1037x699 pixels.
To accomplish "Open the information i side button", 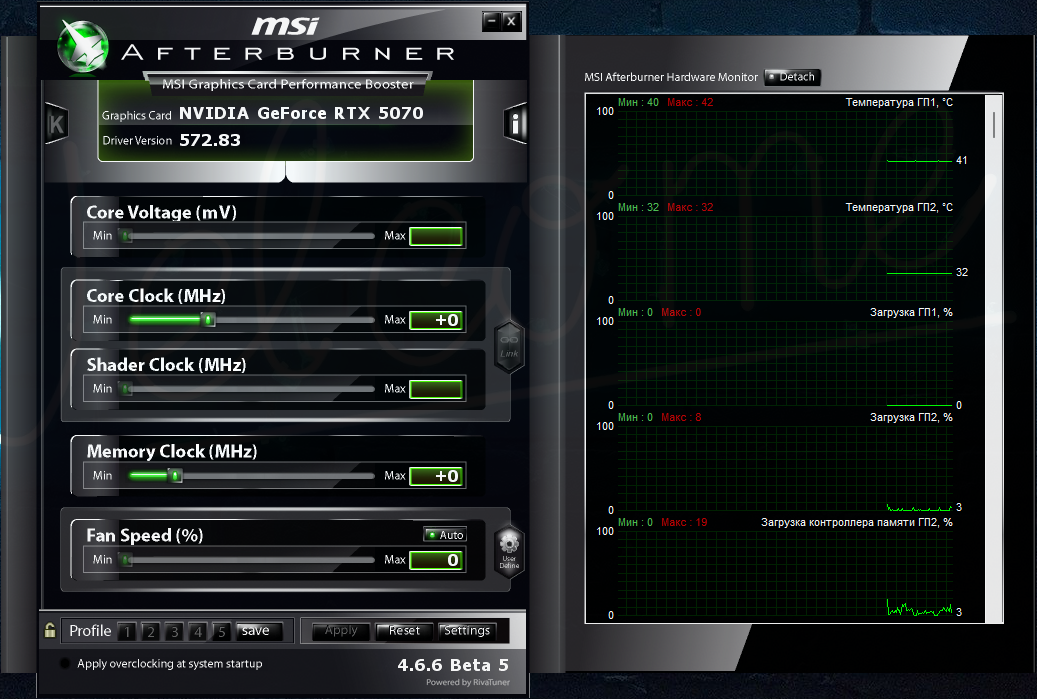I will 515,123.
